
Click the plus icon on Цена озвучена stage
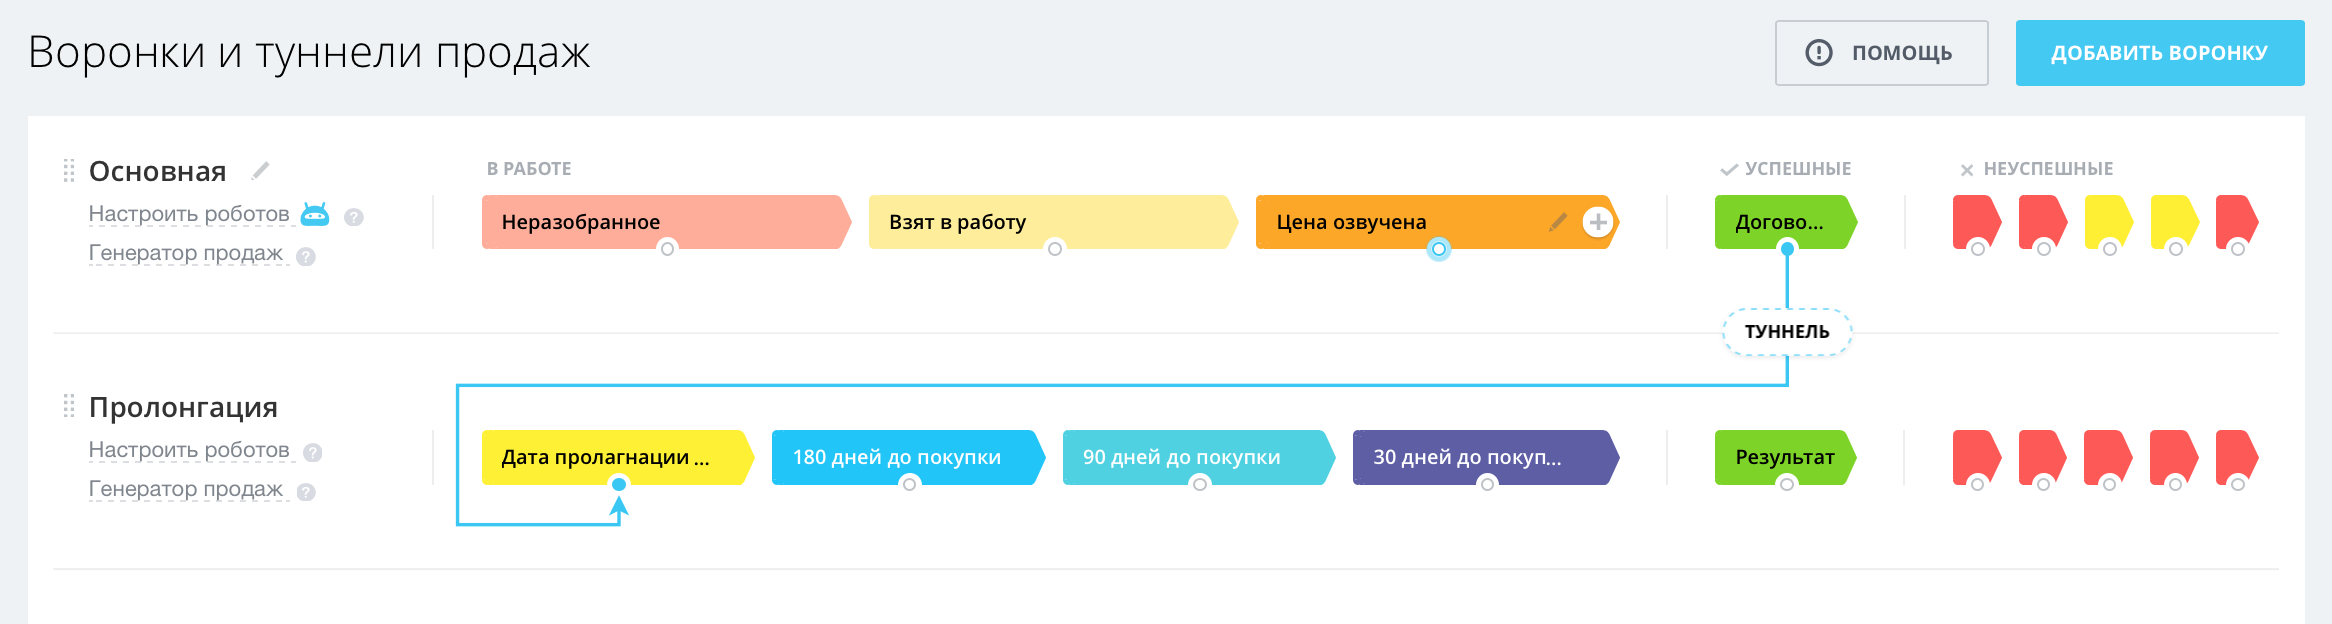(x=1597, y=222)
